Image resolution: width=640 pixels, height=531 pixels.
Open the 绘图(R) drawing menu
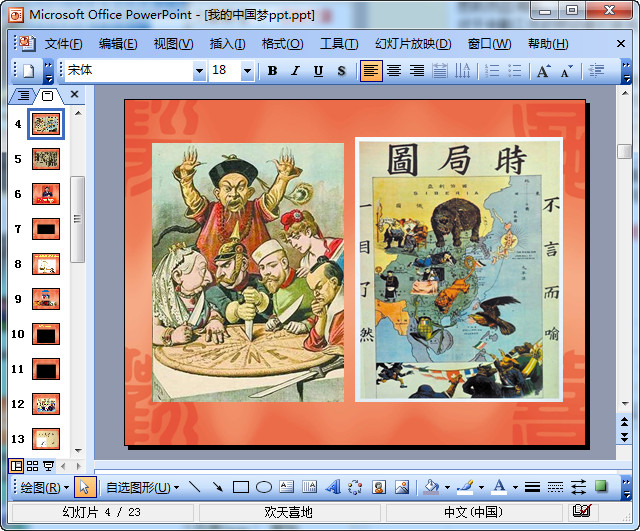[x=45, y=487]
